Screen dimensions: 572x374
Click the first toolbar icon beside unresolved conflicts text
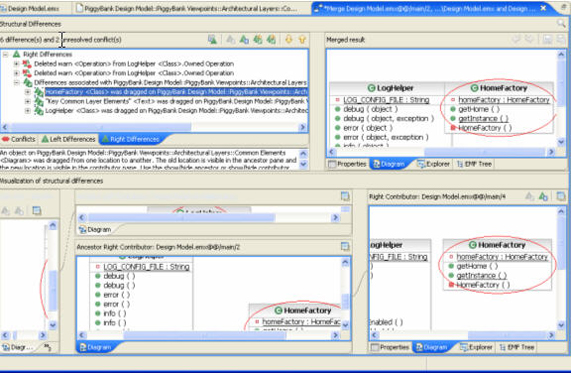point(212,39)
